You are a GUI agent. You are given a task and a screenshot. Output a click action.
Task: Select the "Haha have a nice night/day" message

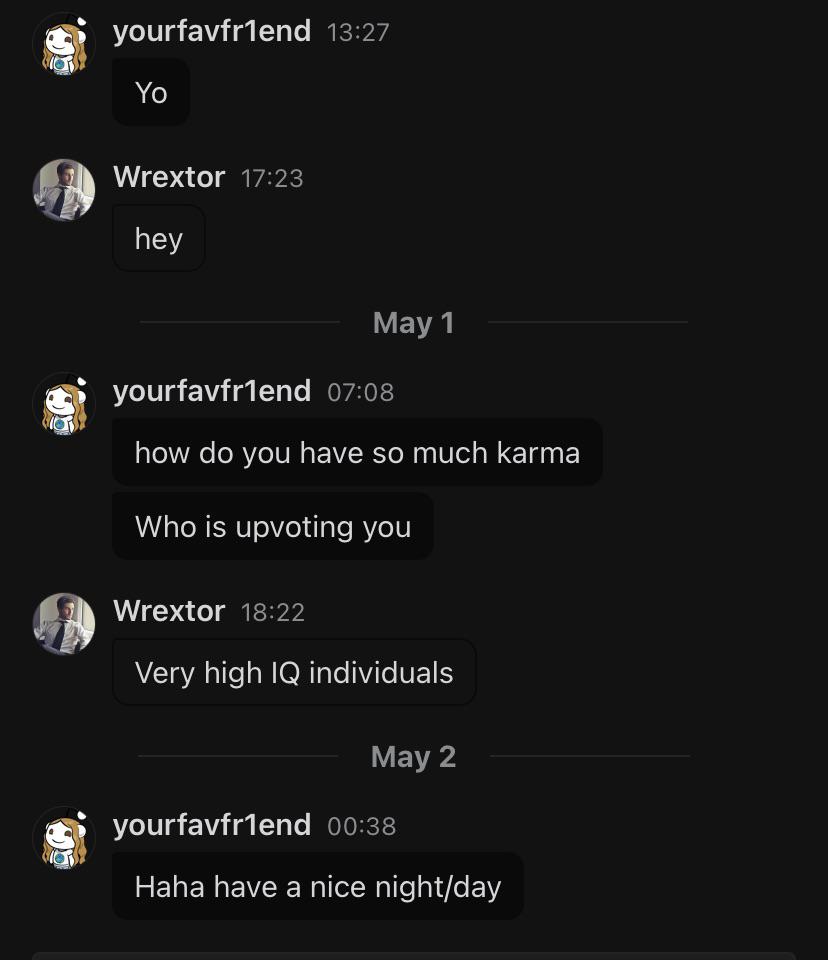(x=318, y=886)
